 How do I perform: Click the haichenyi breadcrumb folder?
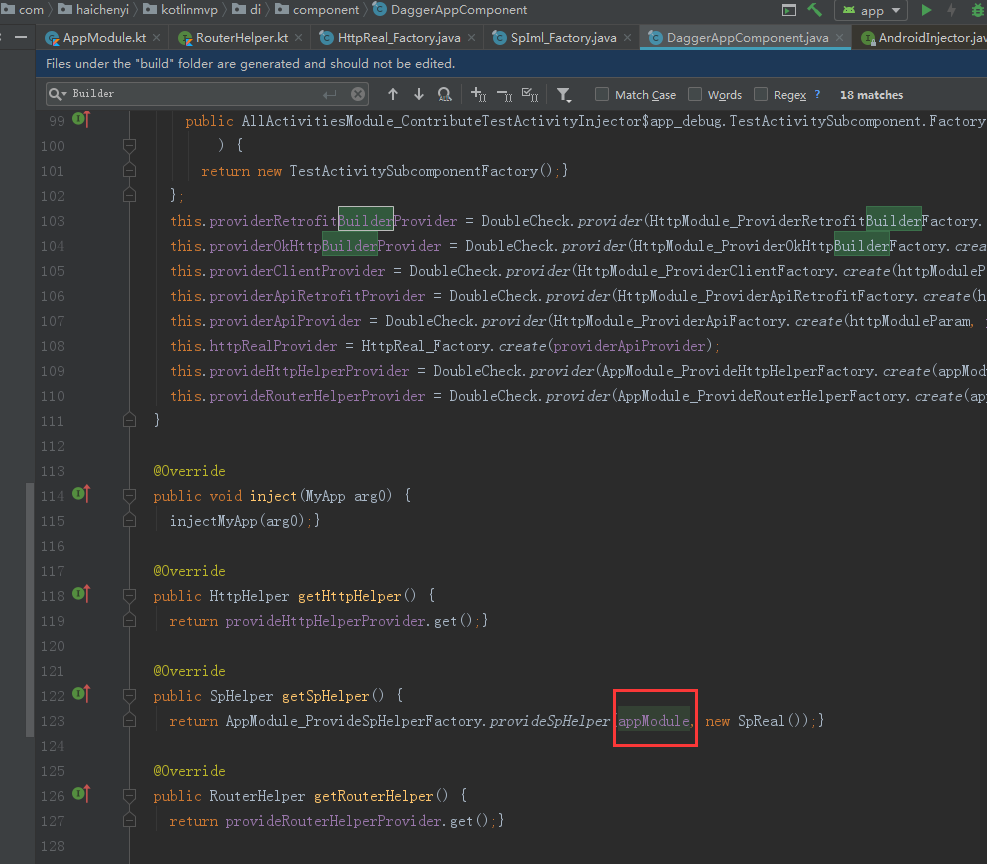(x=94, y=9)
